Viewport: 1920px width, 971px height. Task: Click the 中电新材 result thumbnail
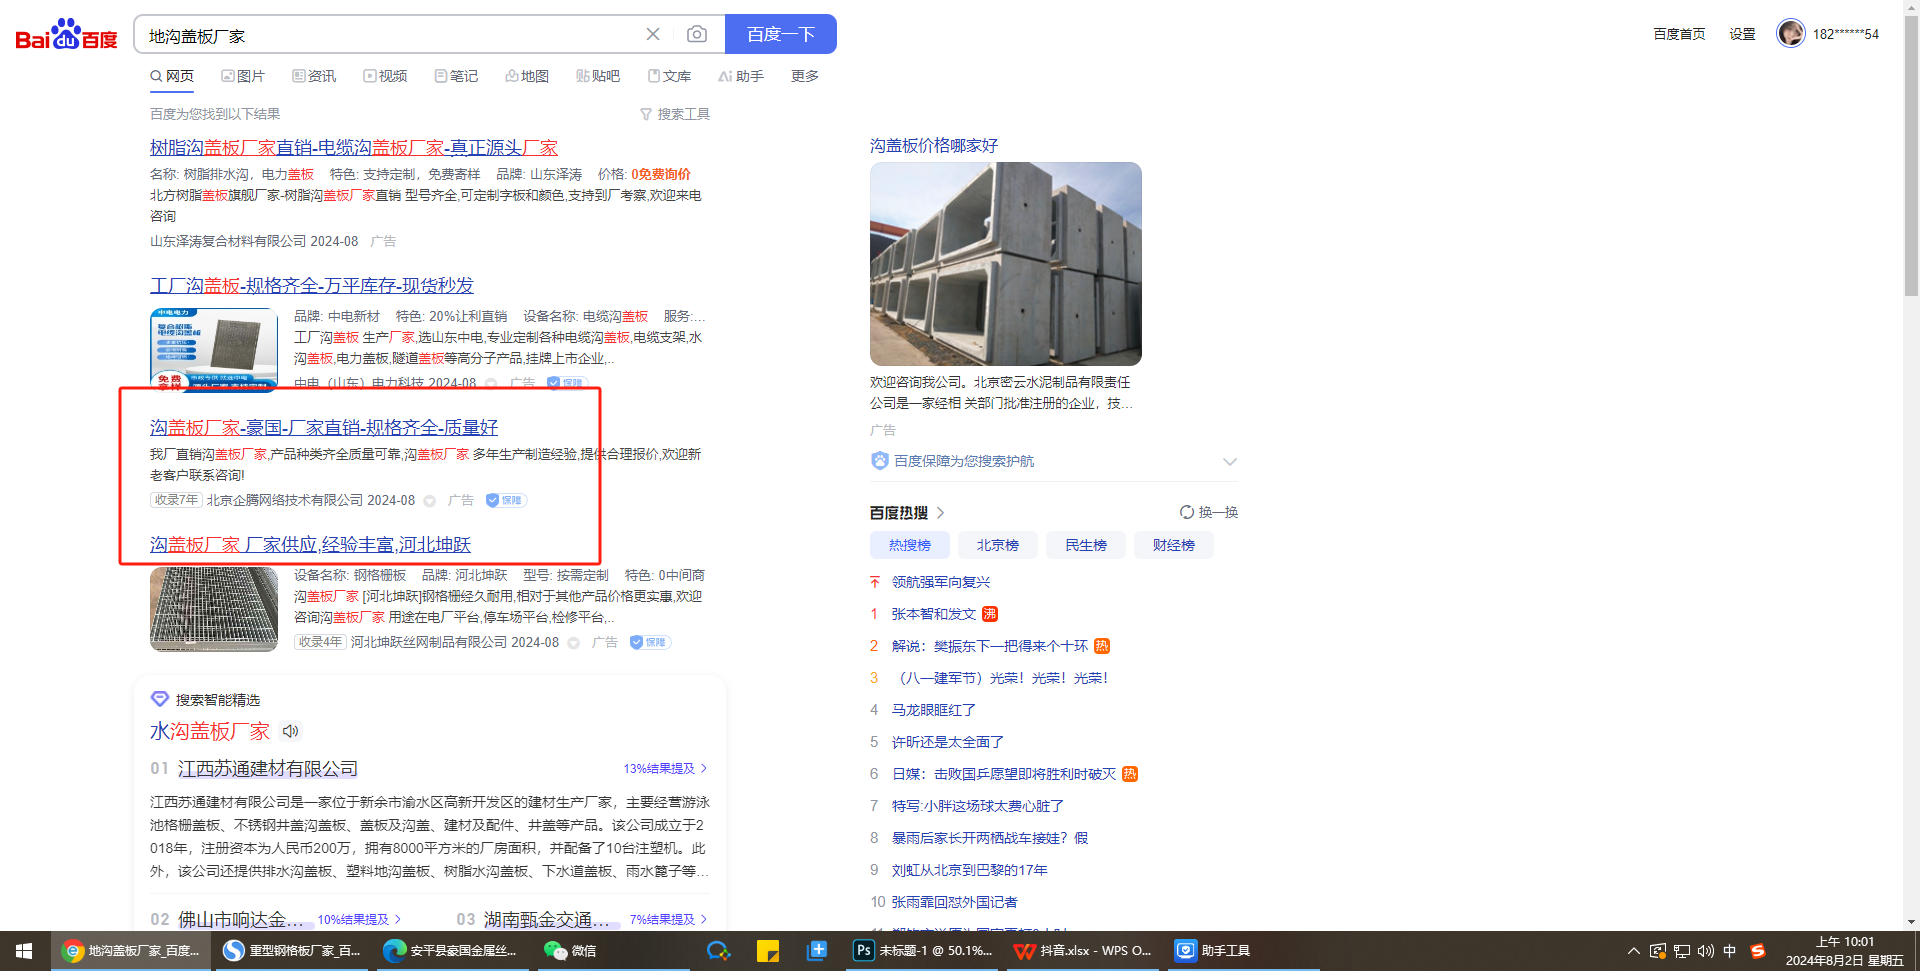[x=214, y=348]
